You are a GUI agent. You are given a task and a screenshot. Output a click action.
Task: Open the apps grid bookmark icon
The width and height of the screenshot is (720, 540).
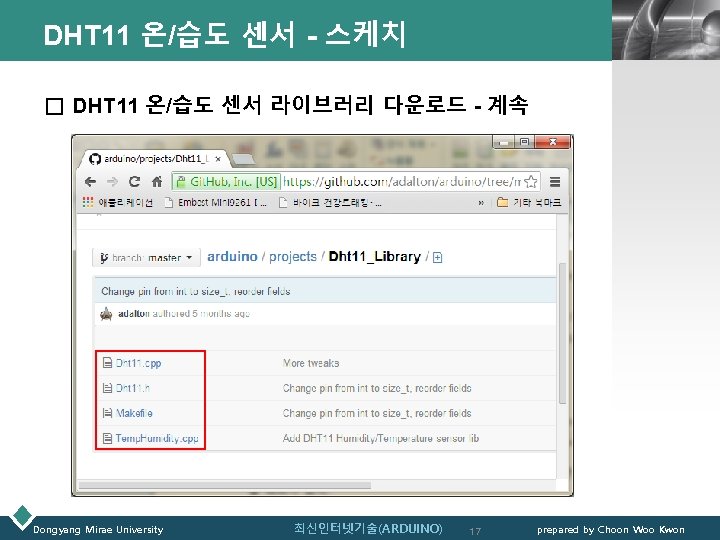[88, 202]
